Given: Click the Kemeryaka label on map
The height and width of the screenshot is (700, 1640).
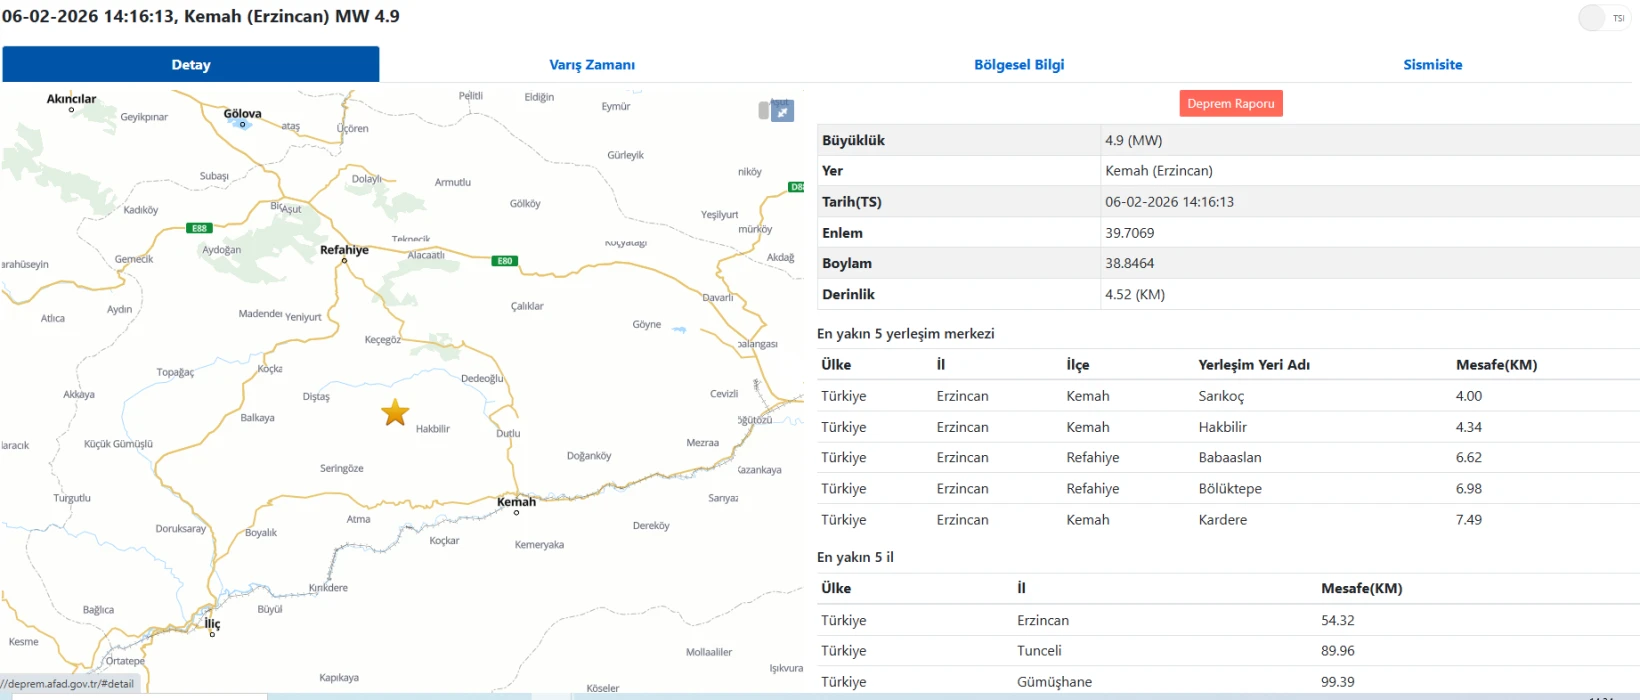Looking at the screenshot, I should [x=539, y=545].
